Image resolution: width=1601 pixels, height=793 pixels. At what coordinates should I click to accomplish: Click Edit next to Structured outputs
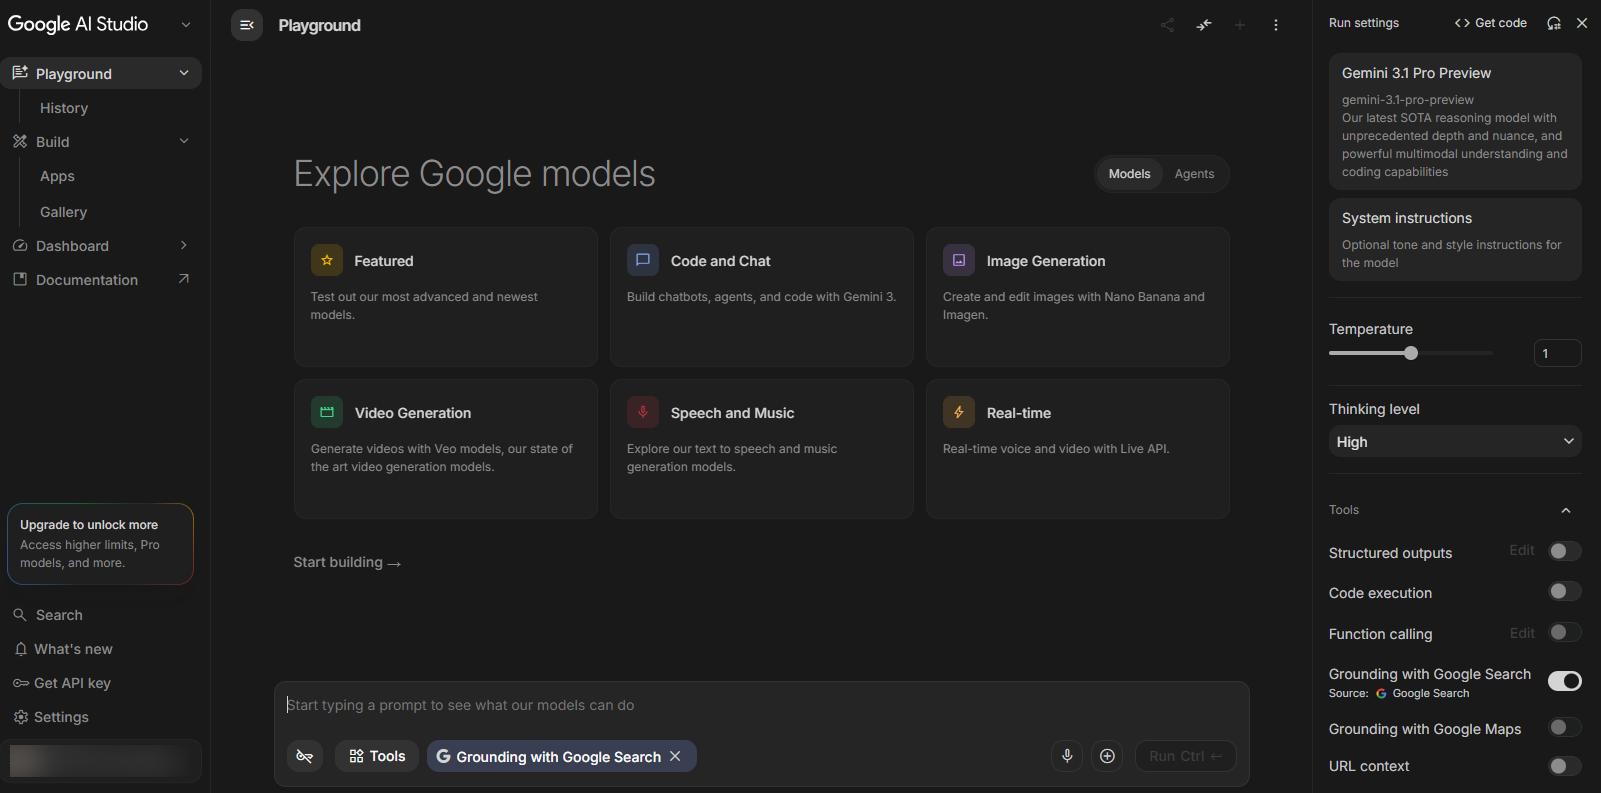(1522, 550)
